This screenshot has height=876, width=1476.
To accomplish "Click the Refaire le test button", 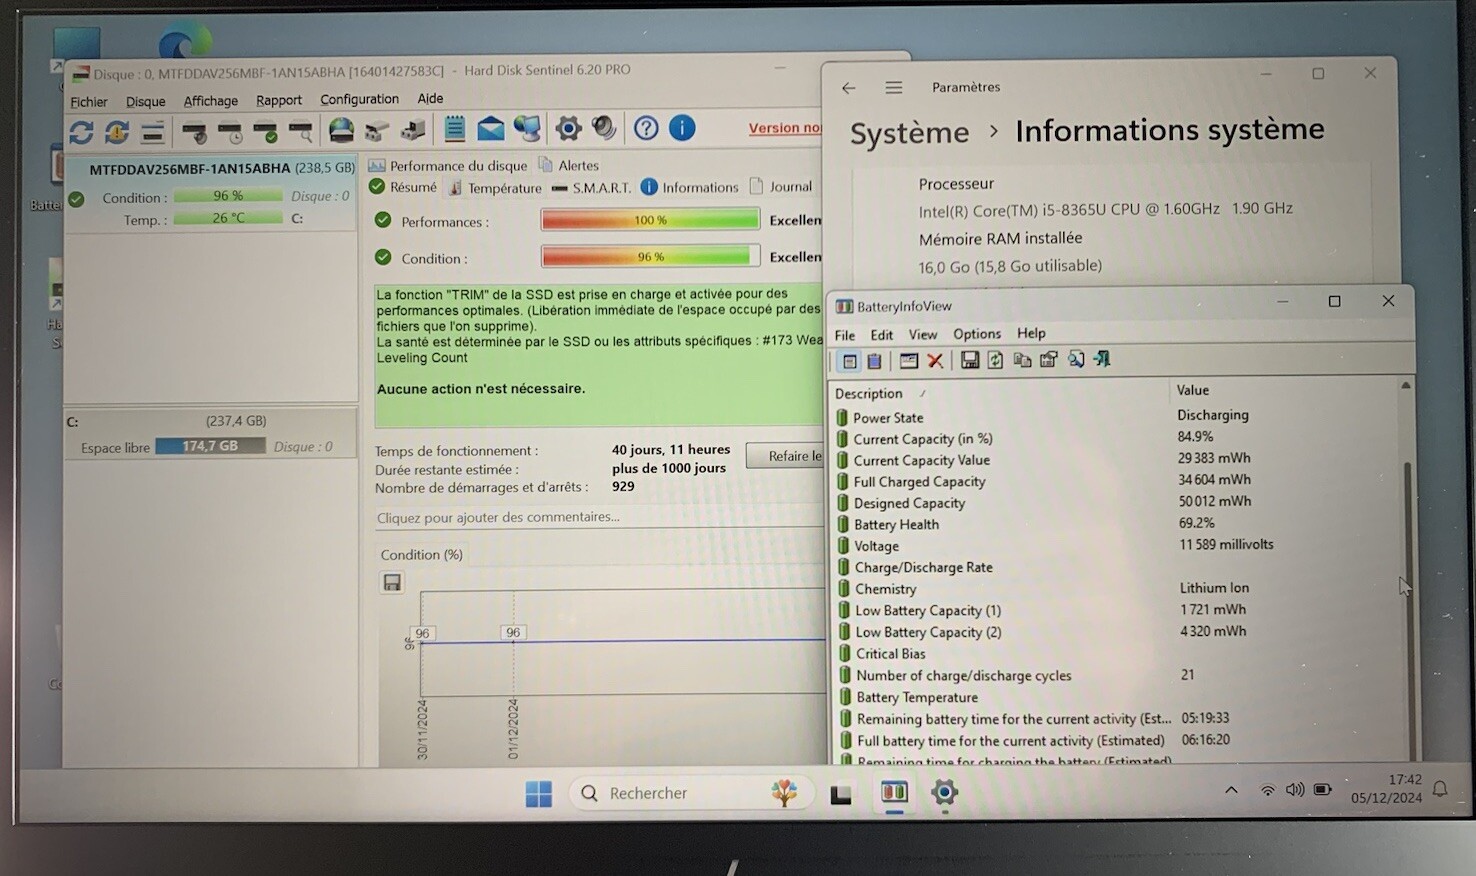I will point(786,456).
